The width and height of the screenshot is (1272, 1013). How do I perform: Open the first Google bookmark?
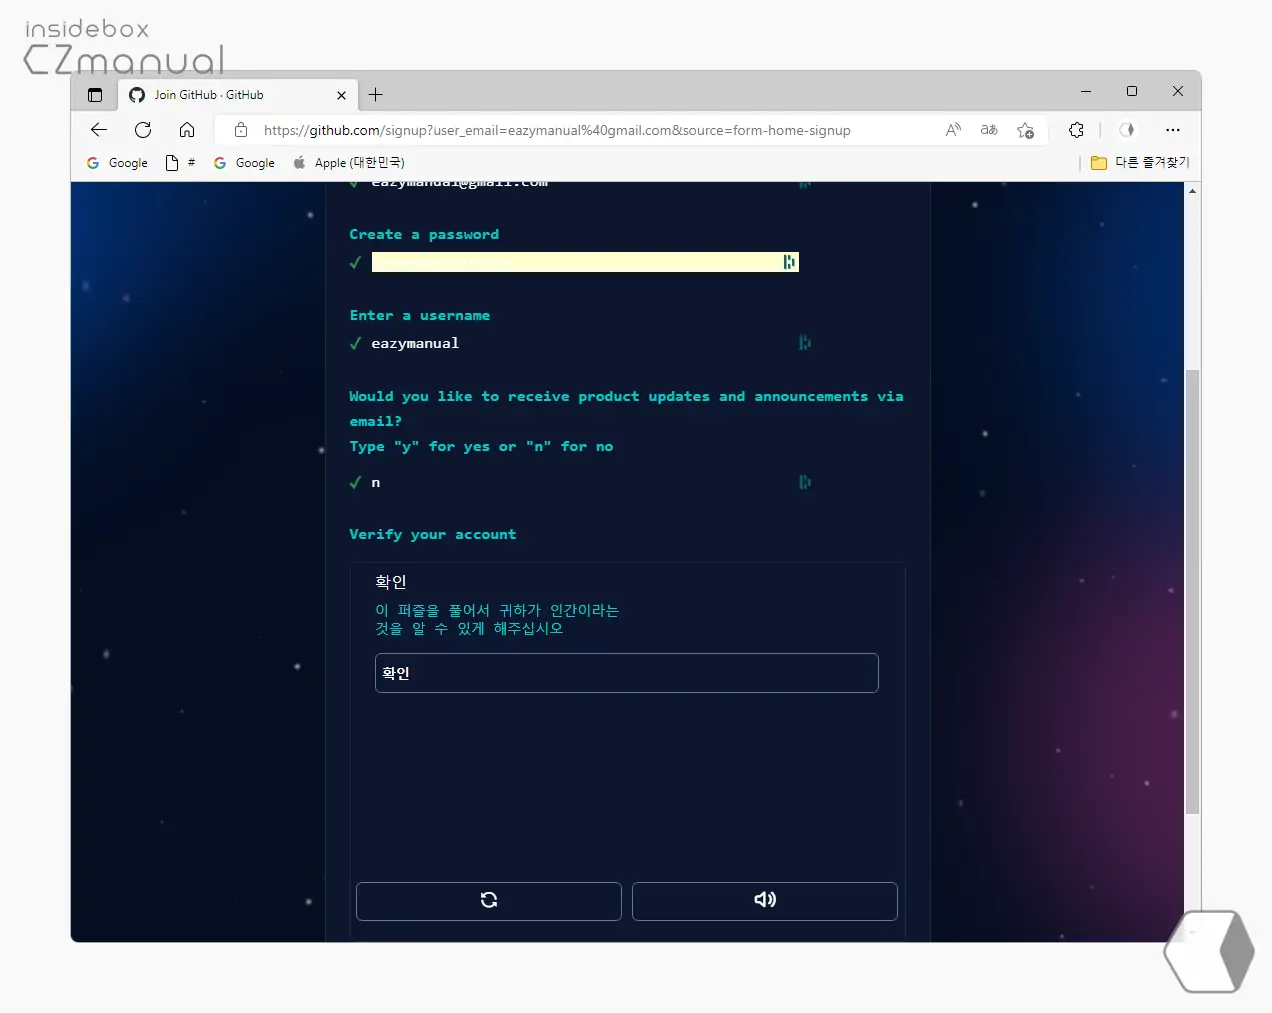117,163
